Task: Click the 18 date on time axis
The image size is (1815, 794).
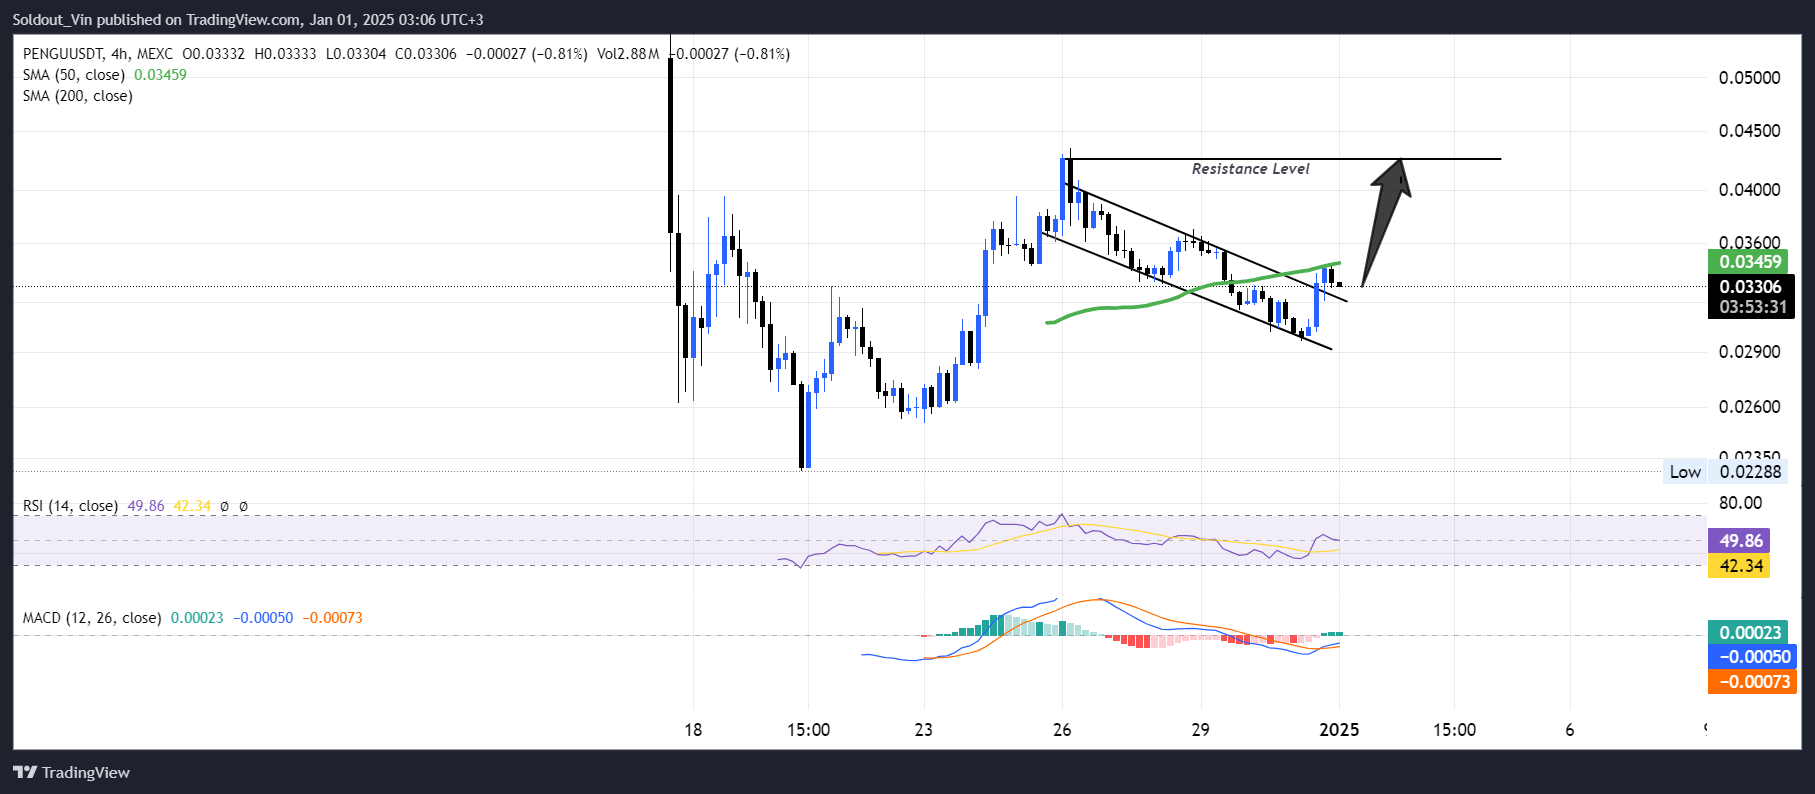Action: point(693,730)
